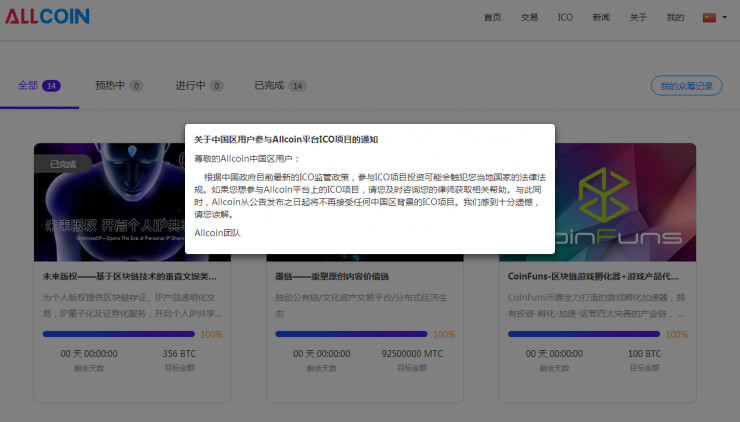Click the notice title 关于中国区用户参与Allcoin平台ICO项目的通知
This screenshot has width=740, height=422.
(x=286, y=139)
